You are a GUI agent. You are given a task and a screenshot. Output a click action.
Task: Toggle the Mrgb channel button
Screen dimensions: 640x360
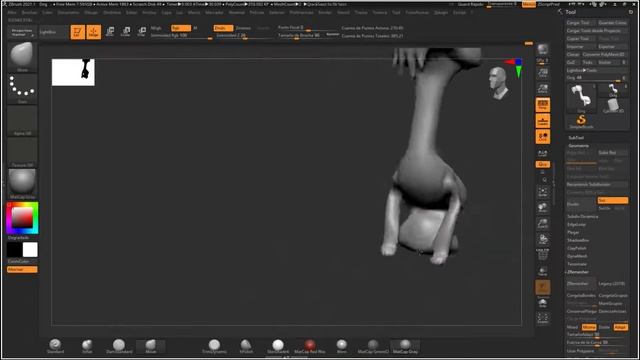click(x=156, y=28)
